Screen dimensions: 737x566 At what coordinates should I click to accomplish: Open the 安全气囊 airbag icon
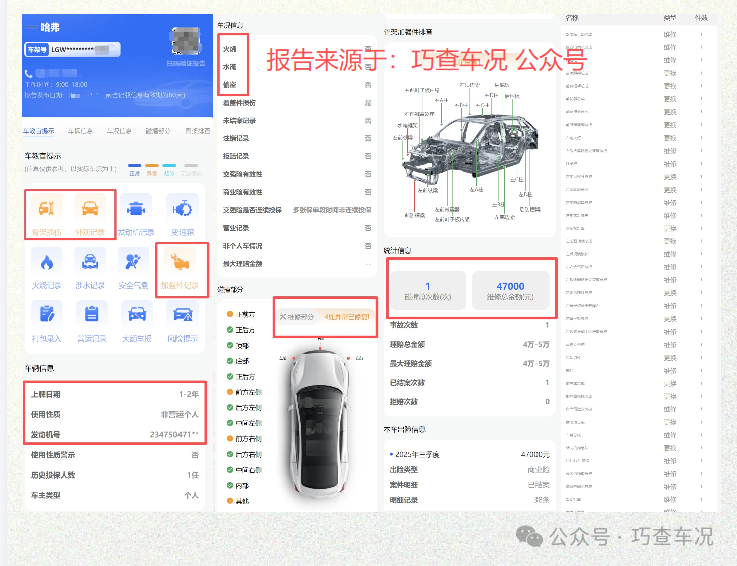[x=133, y=262]
